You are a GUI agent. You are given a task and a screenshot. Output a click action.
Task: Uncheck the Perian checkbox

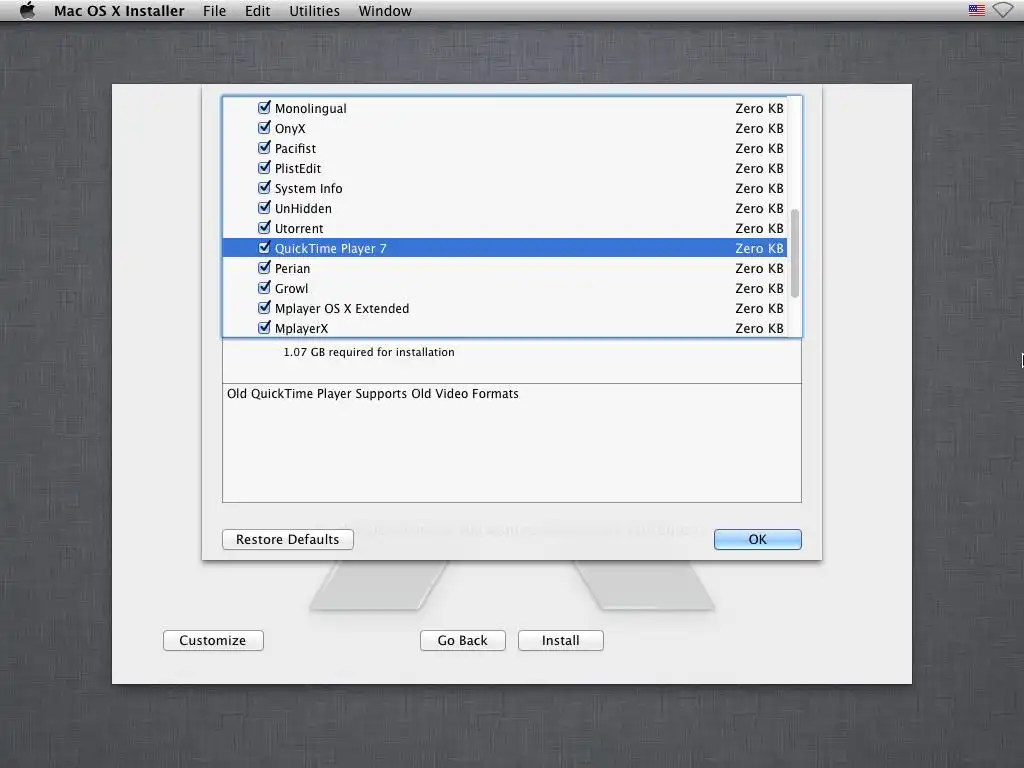[x=264, y=268]
